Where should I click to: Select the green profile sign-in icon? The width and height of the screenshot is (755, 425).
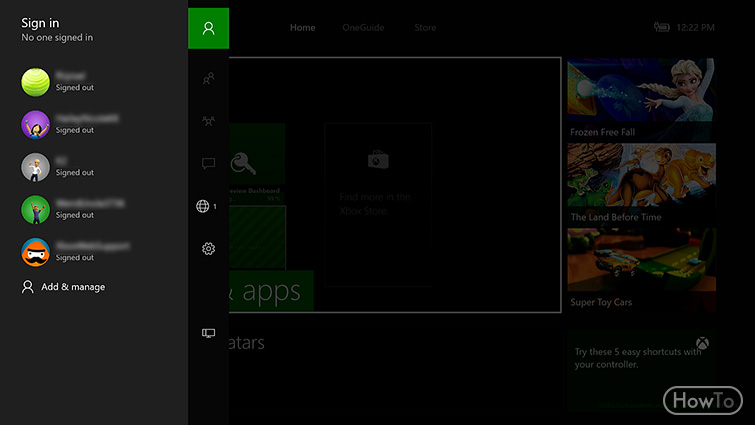coord(208,28)
